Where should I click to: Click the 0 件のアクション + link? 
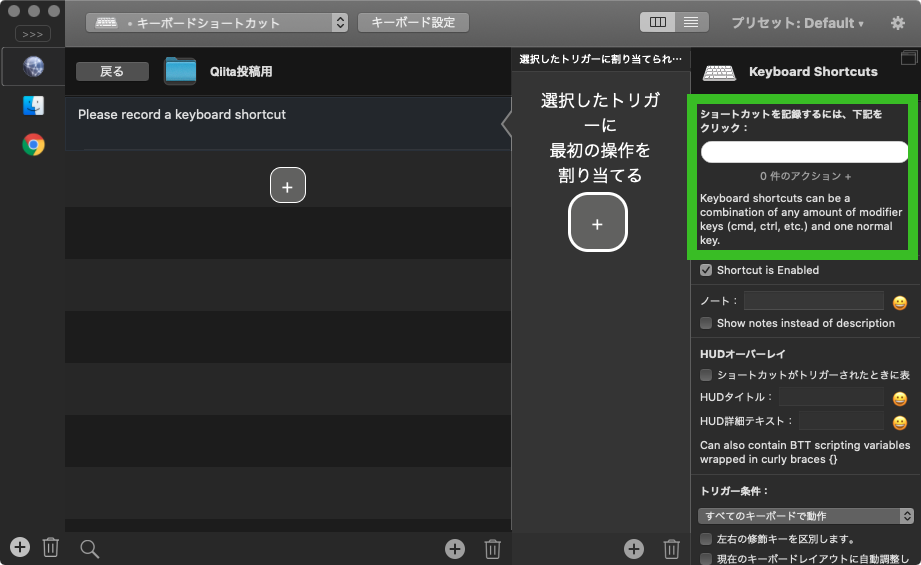805,176
